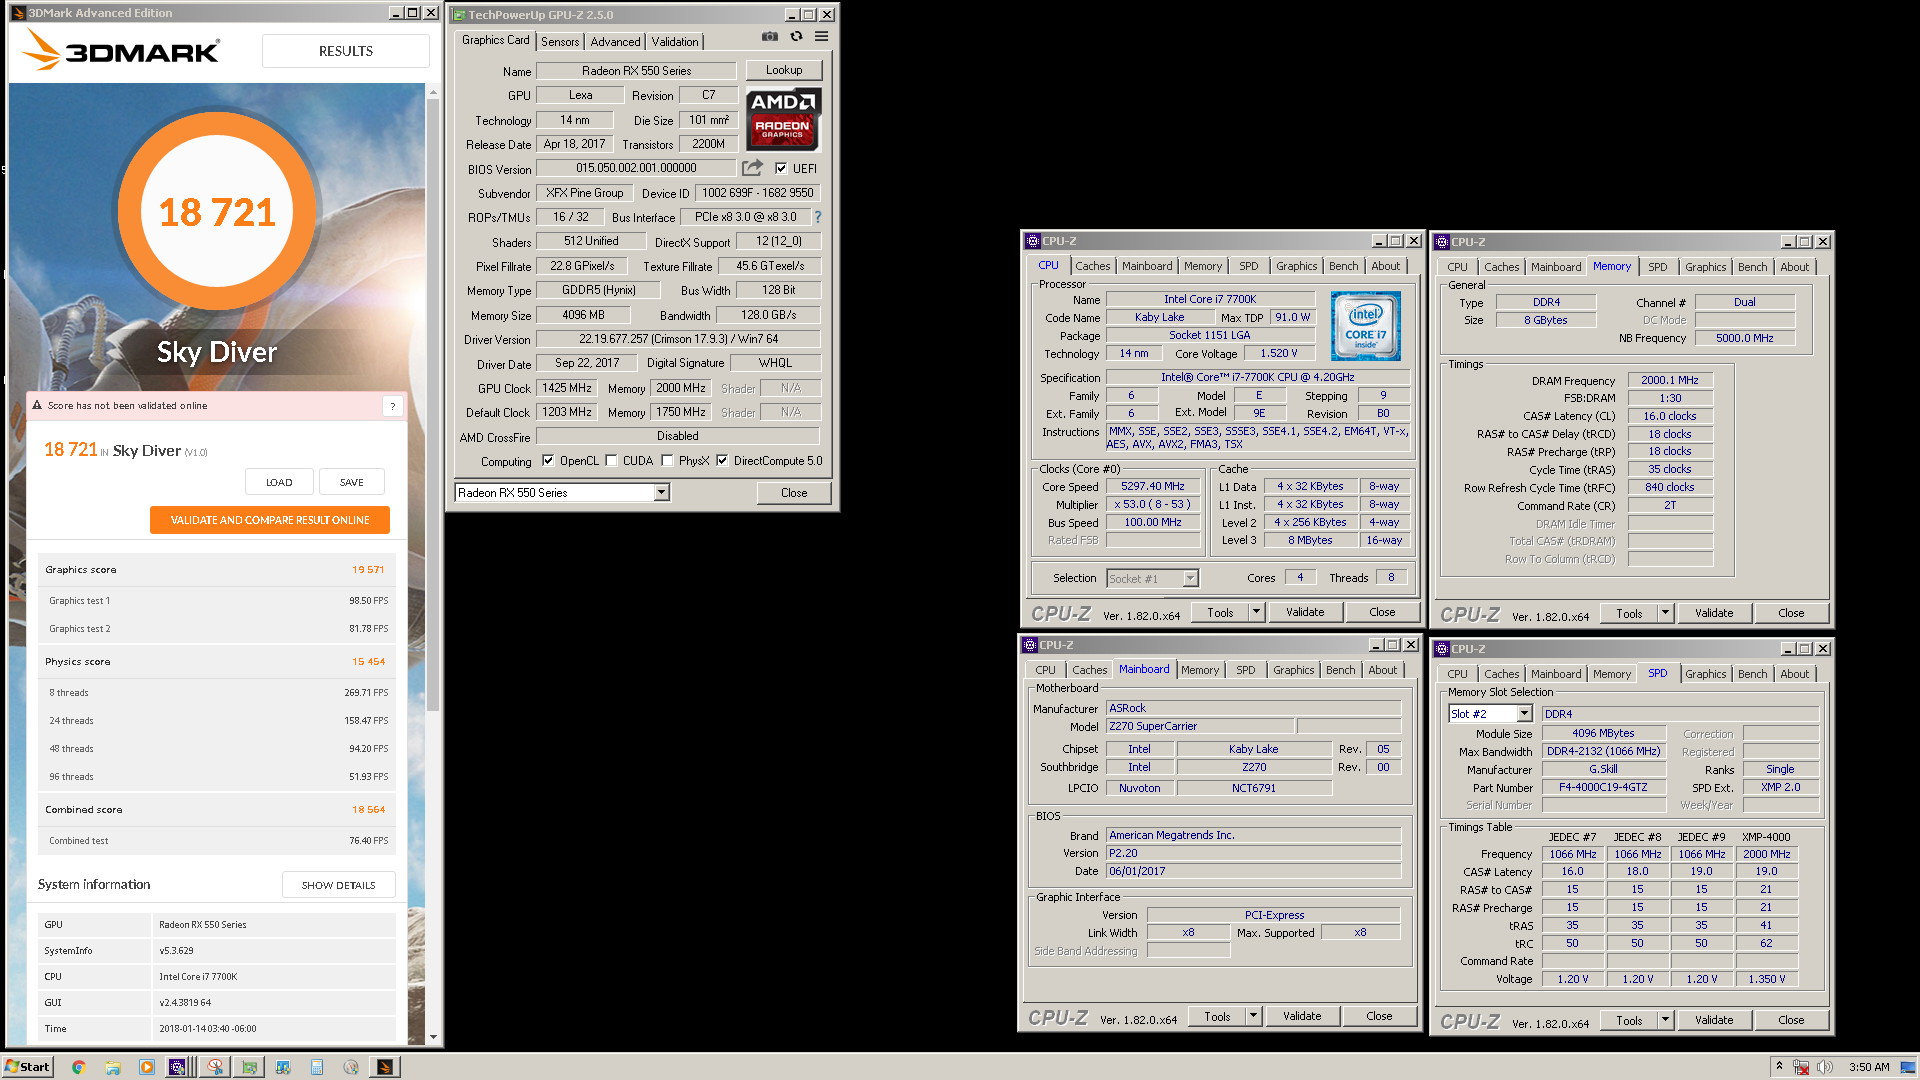Click the monitor chart taskbar icon
The width and height of the screenshot is (1920, 1080).
pos(283,1067)
